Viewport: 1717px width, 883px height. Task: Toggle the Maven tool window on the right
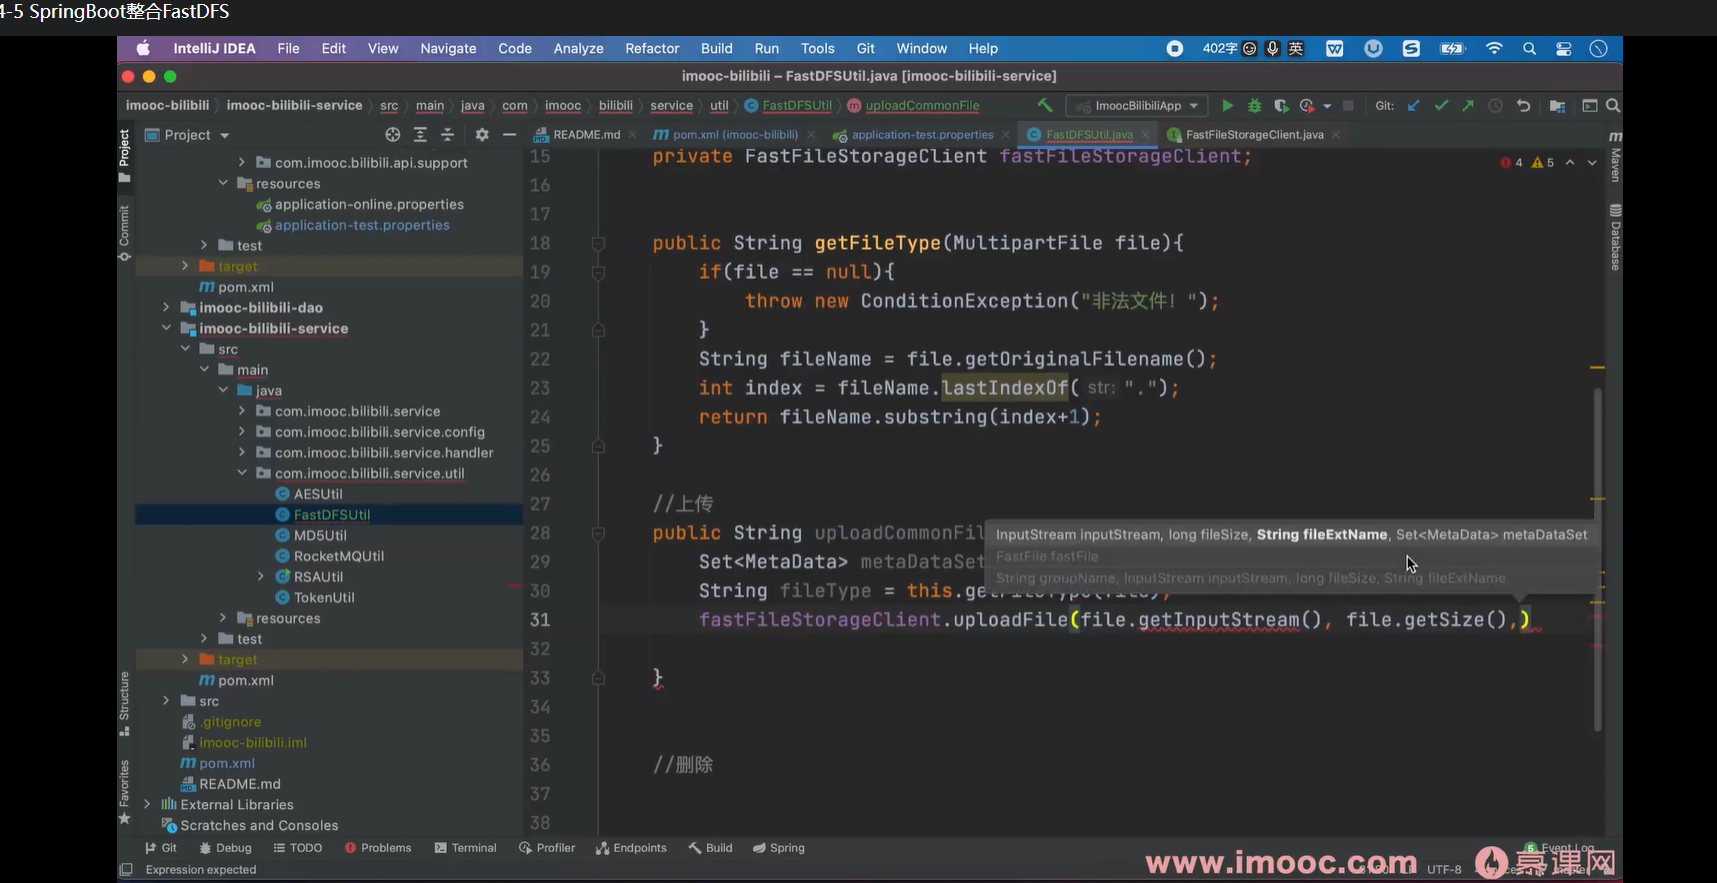[1615, 158]
